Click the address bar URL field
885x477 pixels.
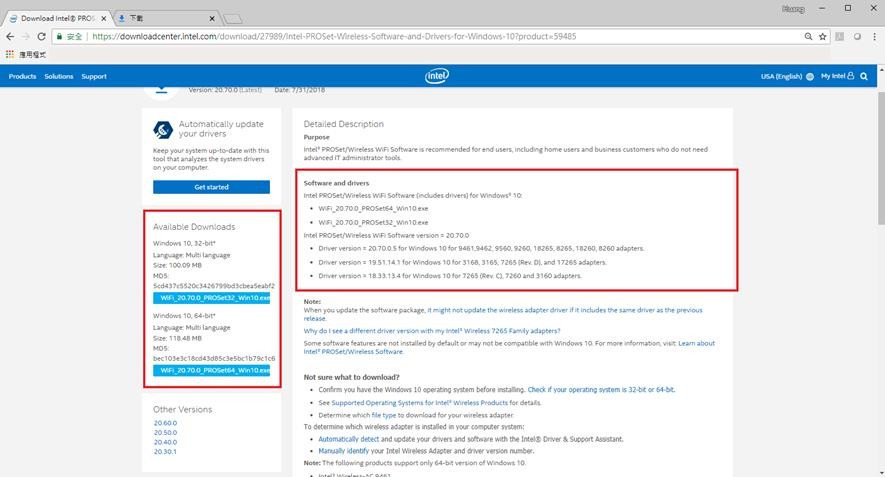[x=400, y=37]
